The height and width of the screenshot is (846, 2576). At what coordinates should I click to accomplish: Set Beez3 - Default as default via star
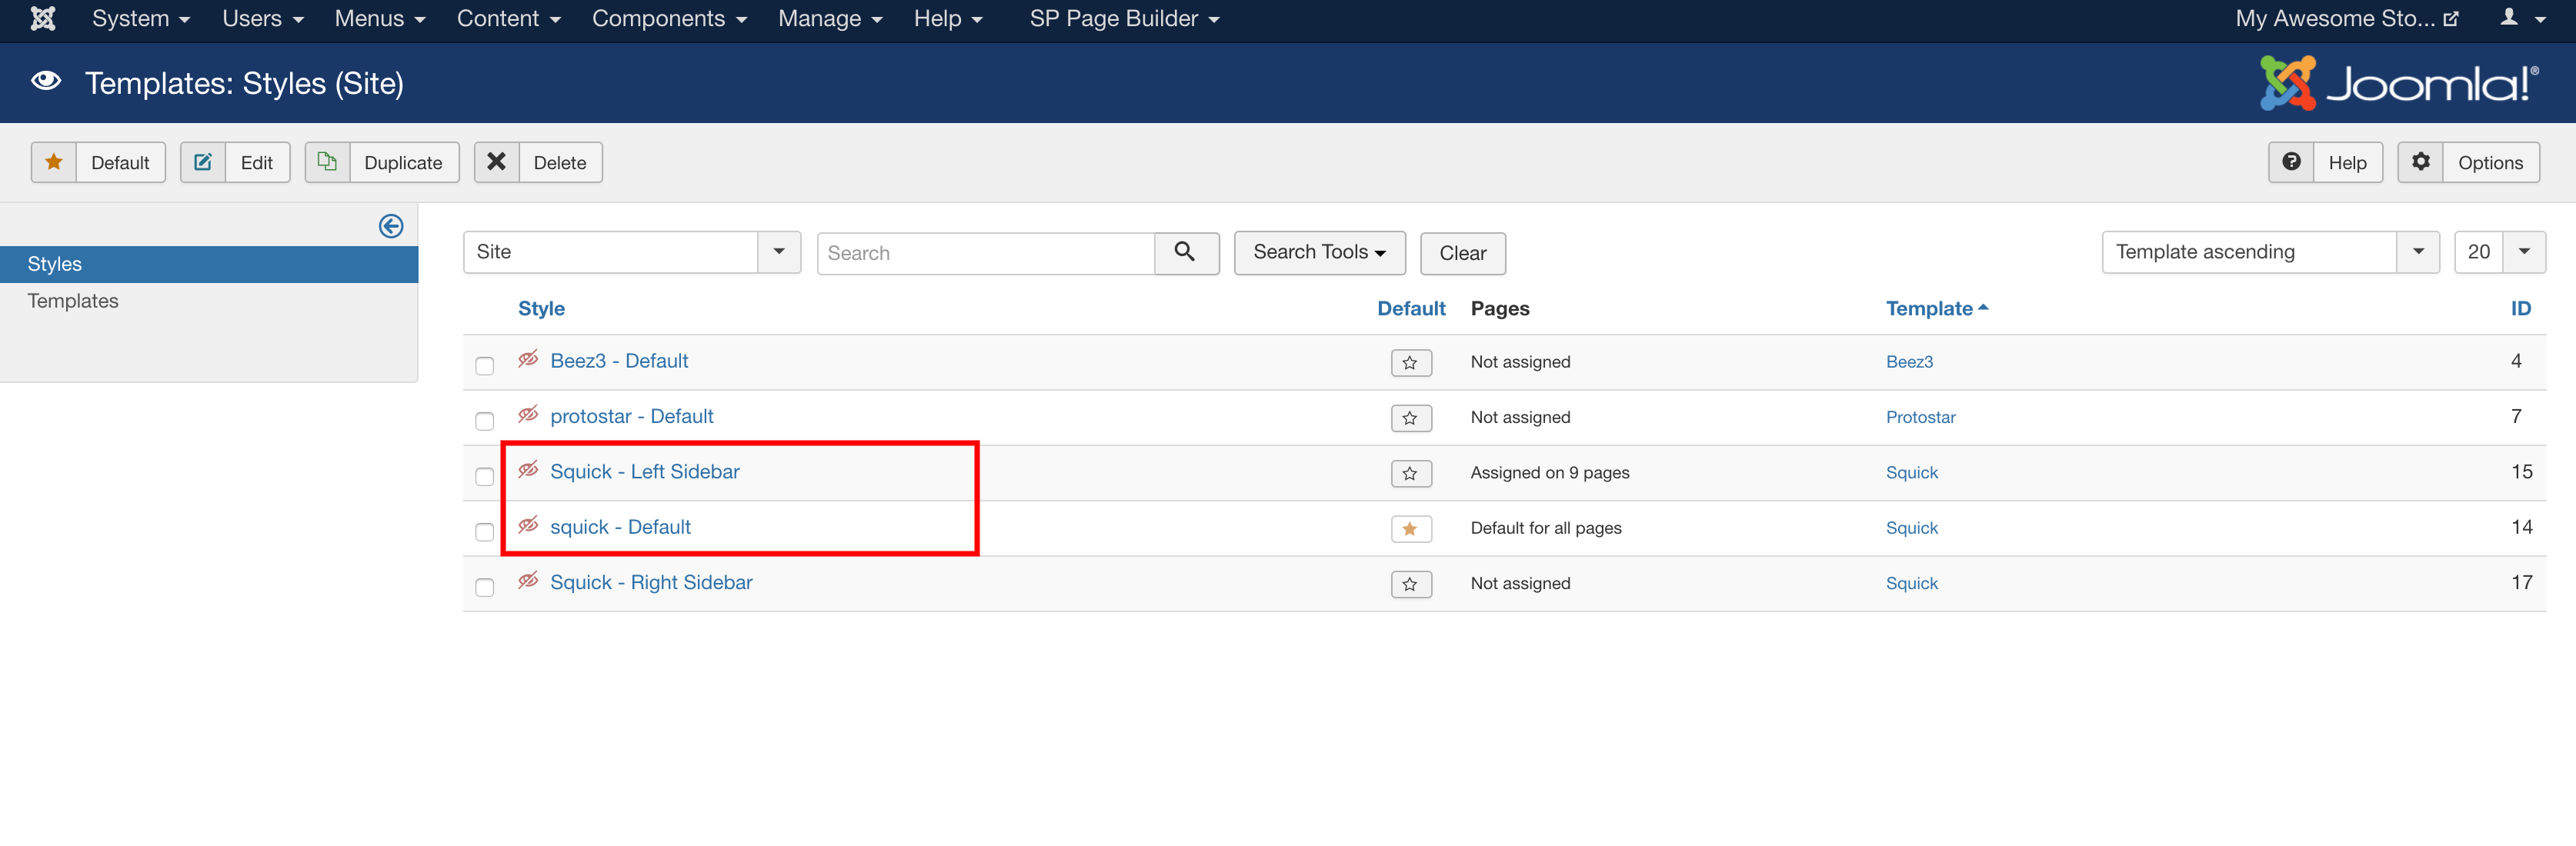click(x=1411, y=362)
